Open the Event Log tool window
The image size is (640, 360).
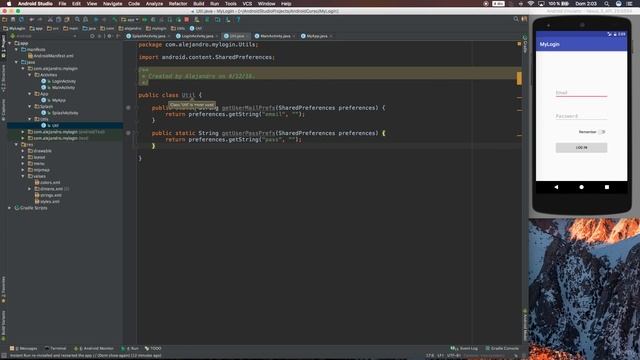click(464, 349)
